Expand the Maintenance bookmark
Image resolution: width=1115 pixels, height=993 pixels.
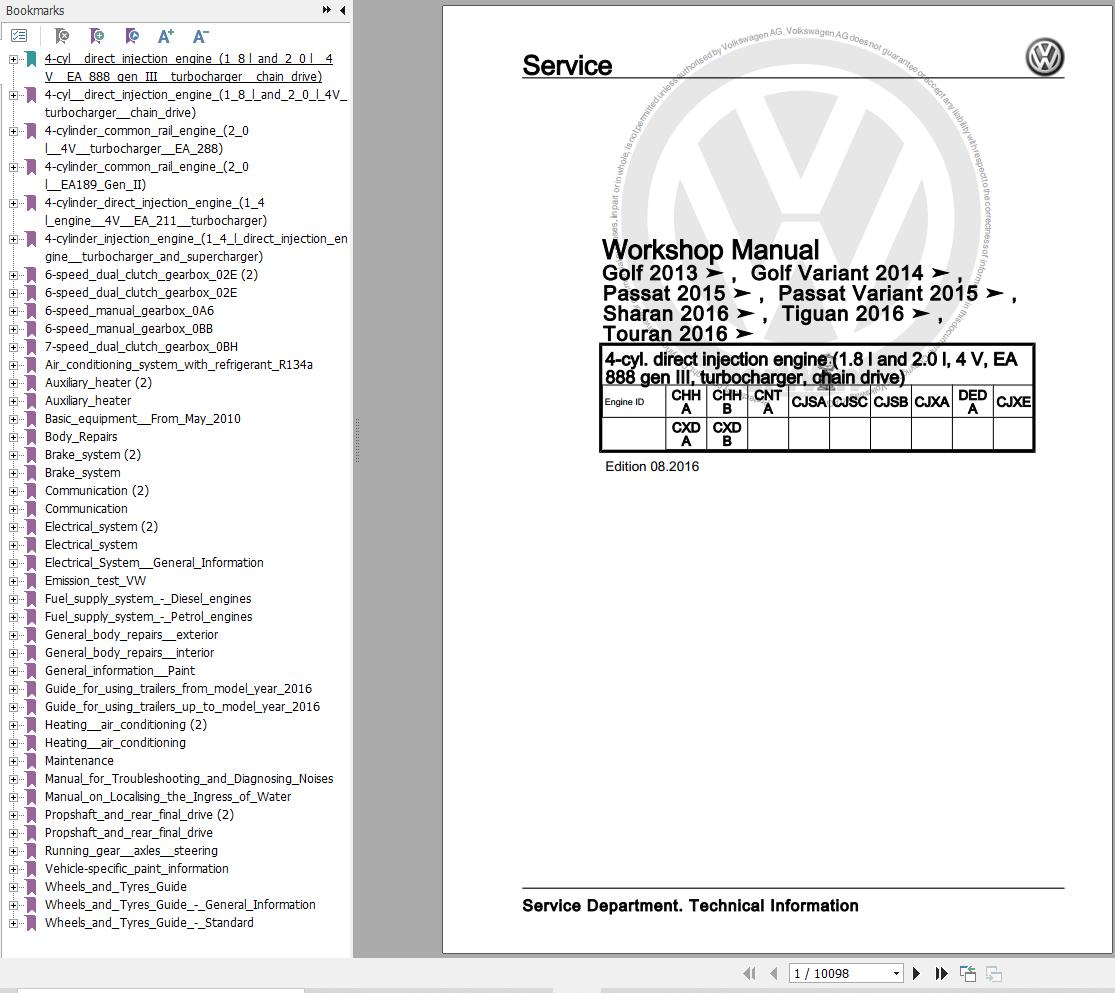coord(14,760)
